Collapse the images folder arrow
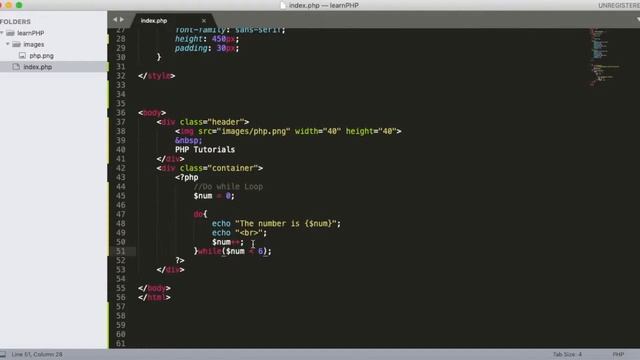Image resolution: width=640 pixels, height=360 pixels. tap(8, 44)
